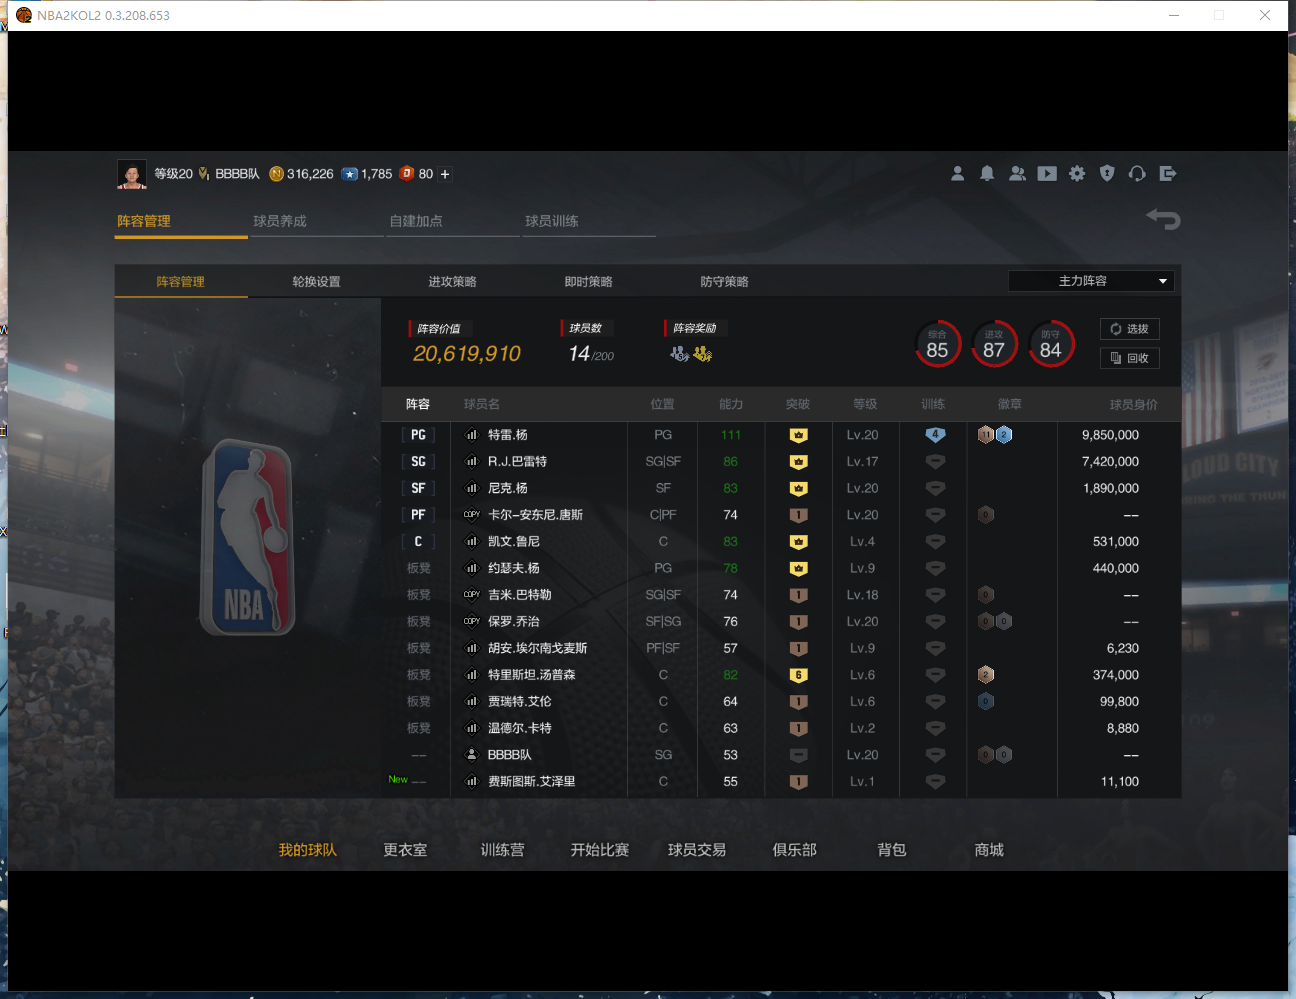Open 更衣室 in bottom menu
This screenshot has width=1296, height=999.
tap(405, 850)
